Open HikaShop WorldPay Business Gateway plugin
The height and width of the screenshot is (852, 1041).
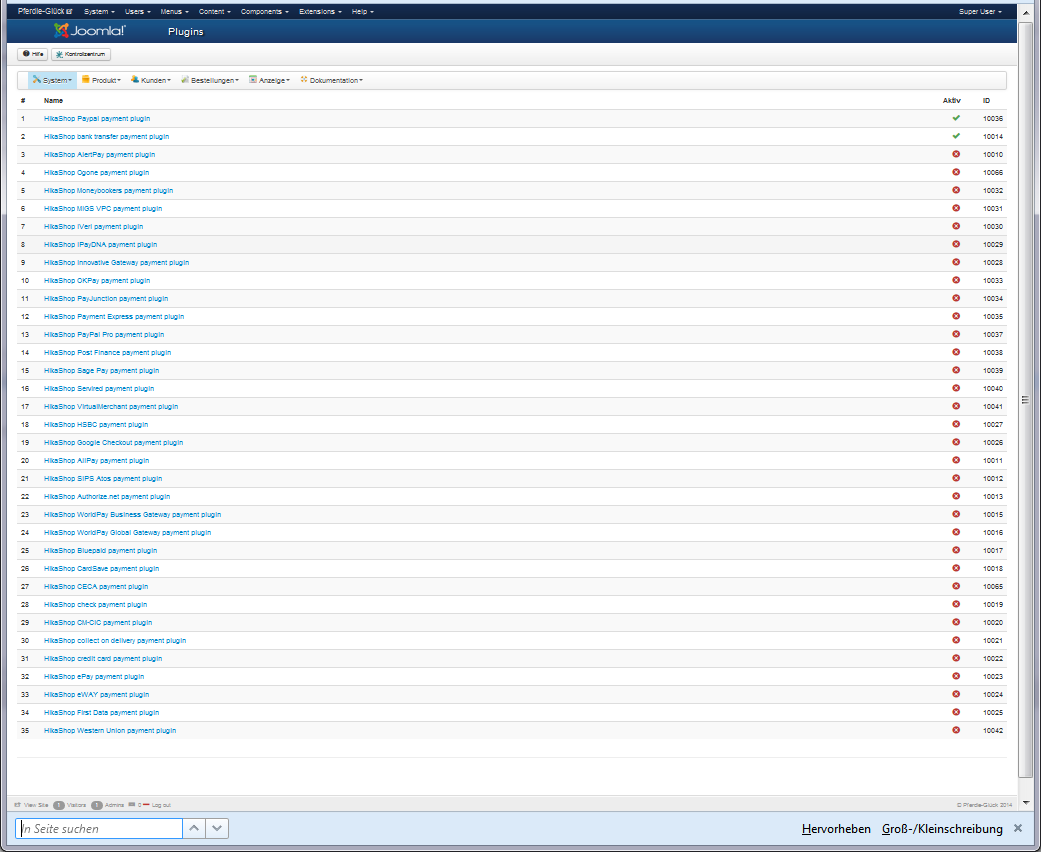click(x=132, y=514)
